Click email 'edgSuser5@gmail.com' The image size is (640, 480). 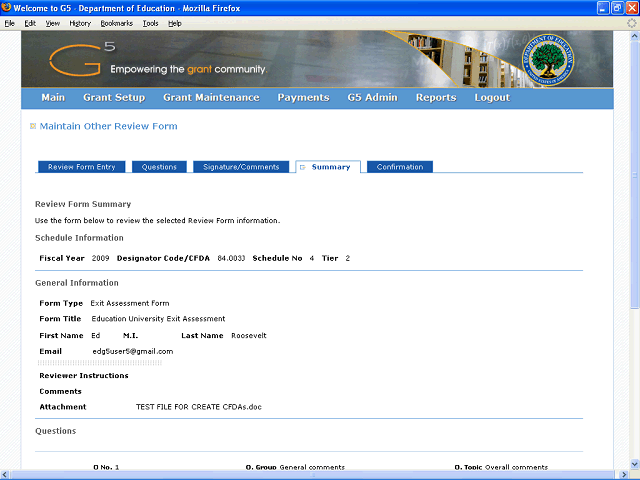click(x=133, y=351)
